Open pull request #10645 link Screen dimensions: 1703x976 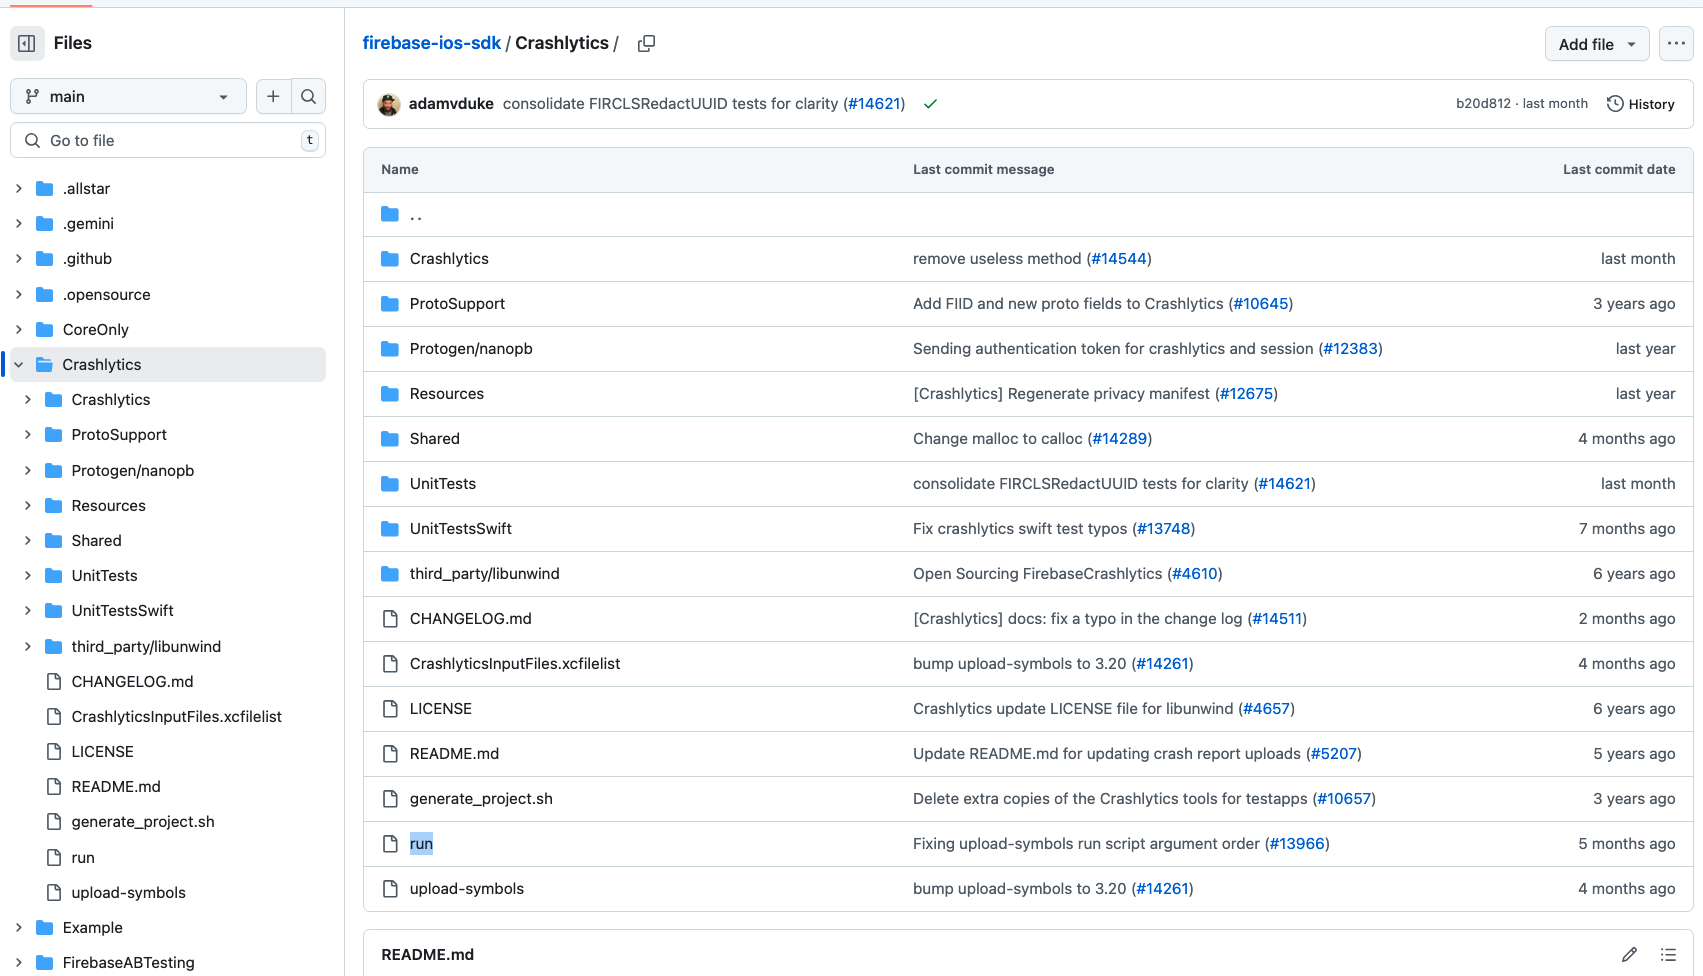pos(1261,304)
